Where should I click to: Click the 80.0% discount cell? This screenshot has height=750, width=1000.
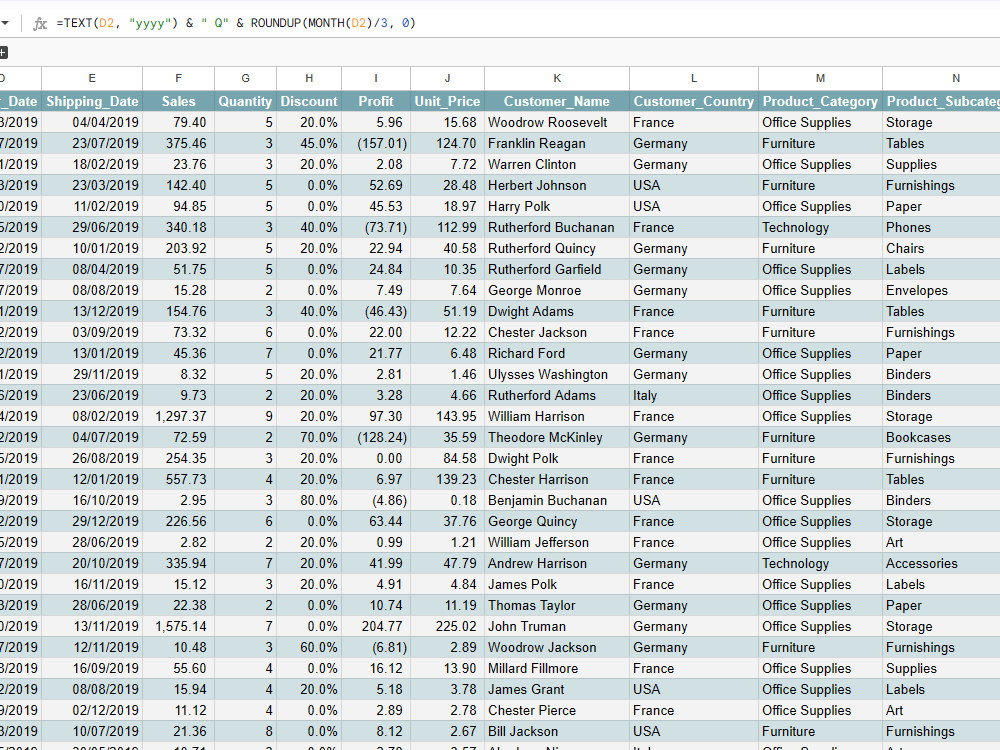pyautogui.click(x=309, y=501)
